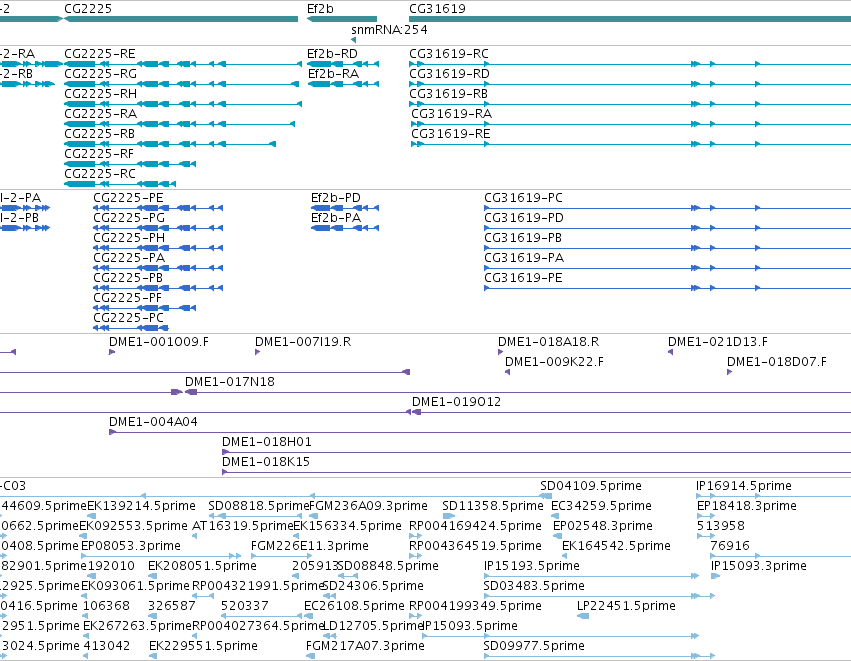Select protein CG2225-PF label
This screenshot has width=851, height=661.
[x=128, y=298]
